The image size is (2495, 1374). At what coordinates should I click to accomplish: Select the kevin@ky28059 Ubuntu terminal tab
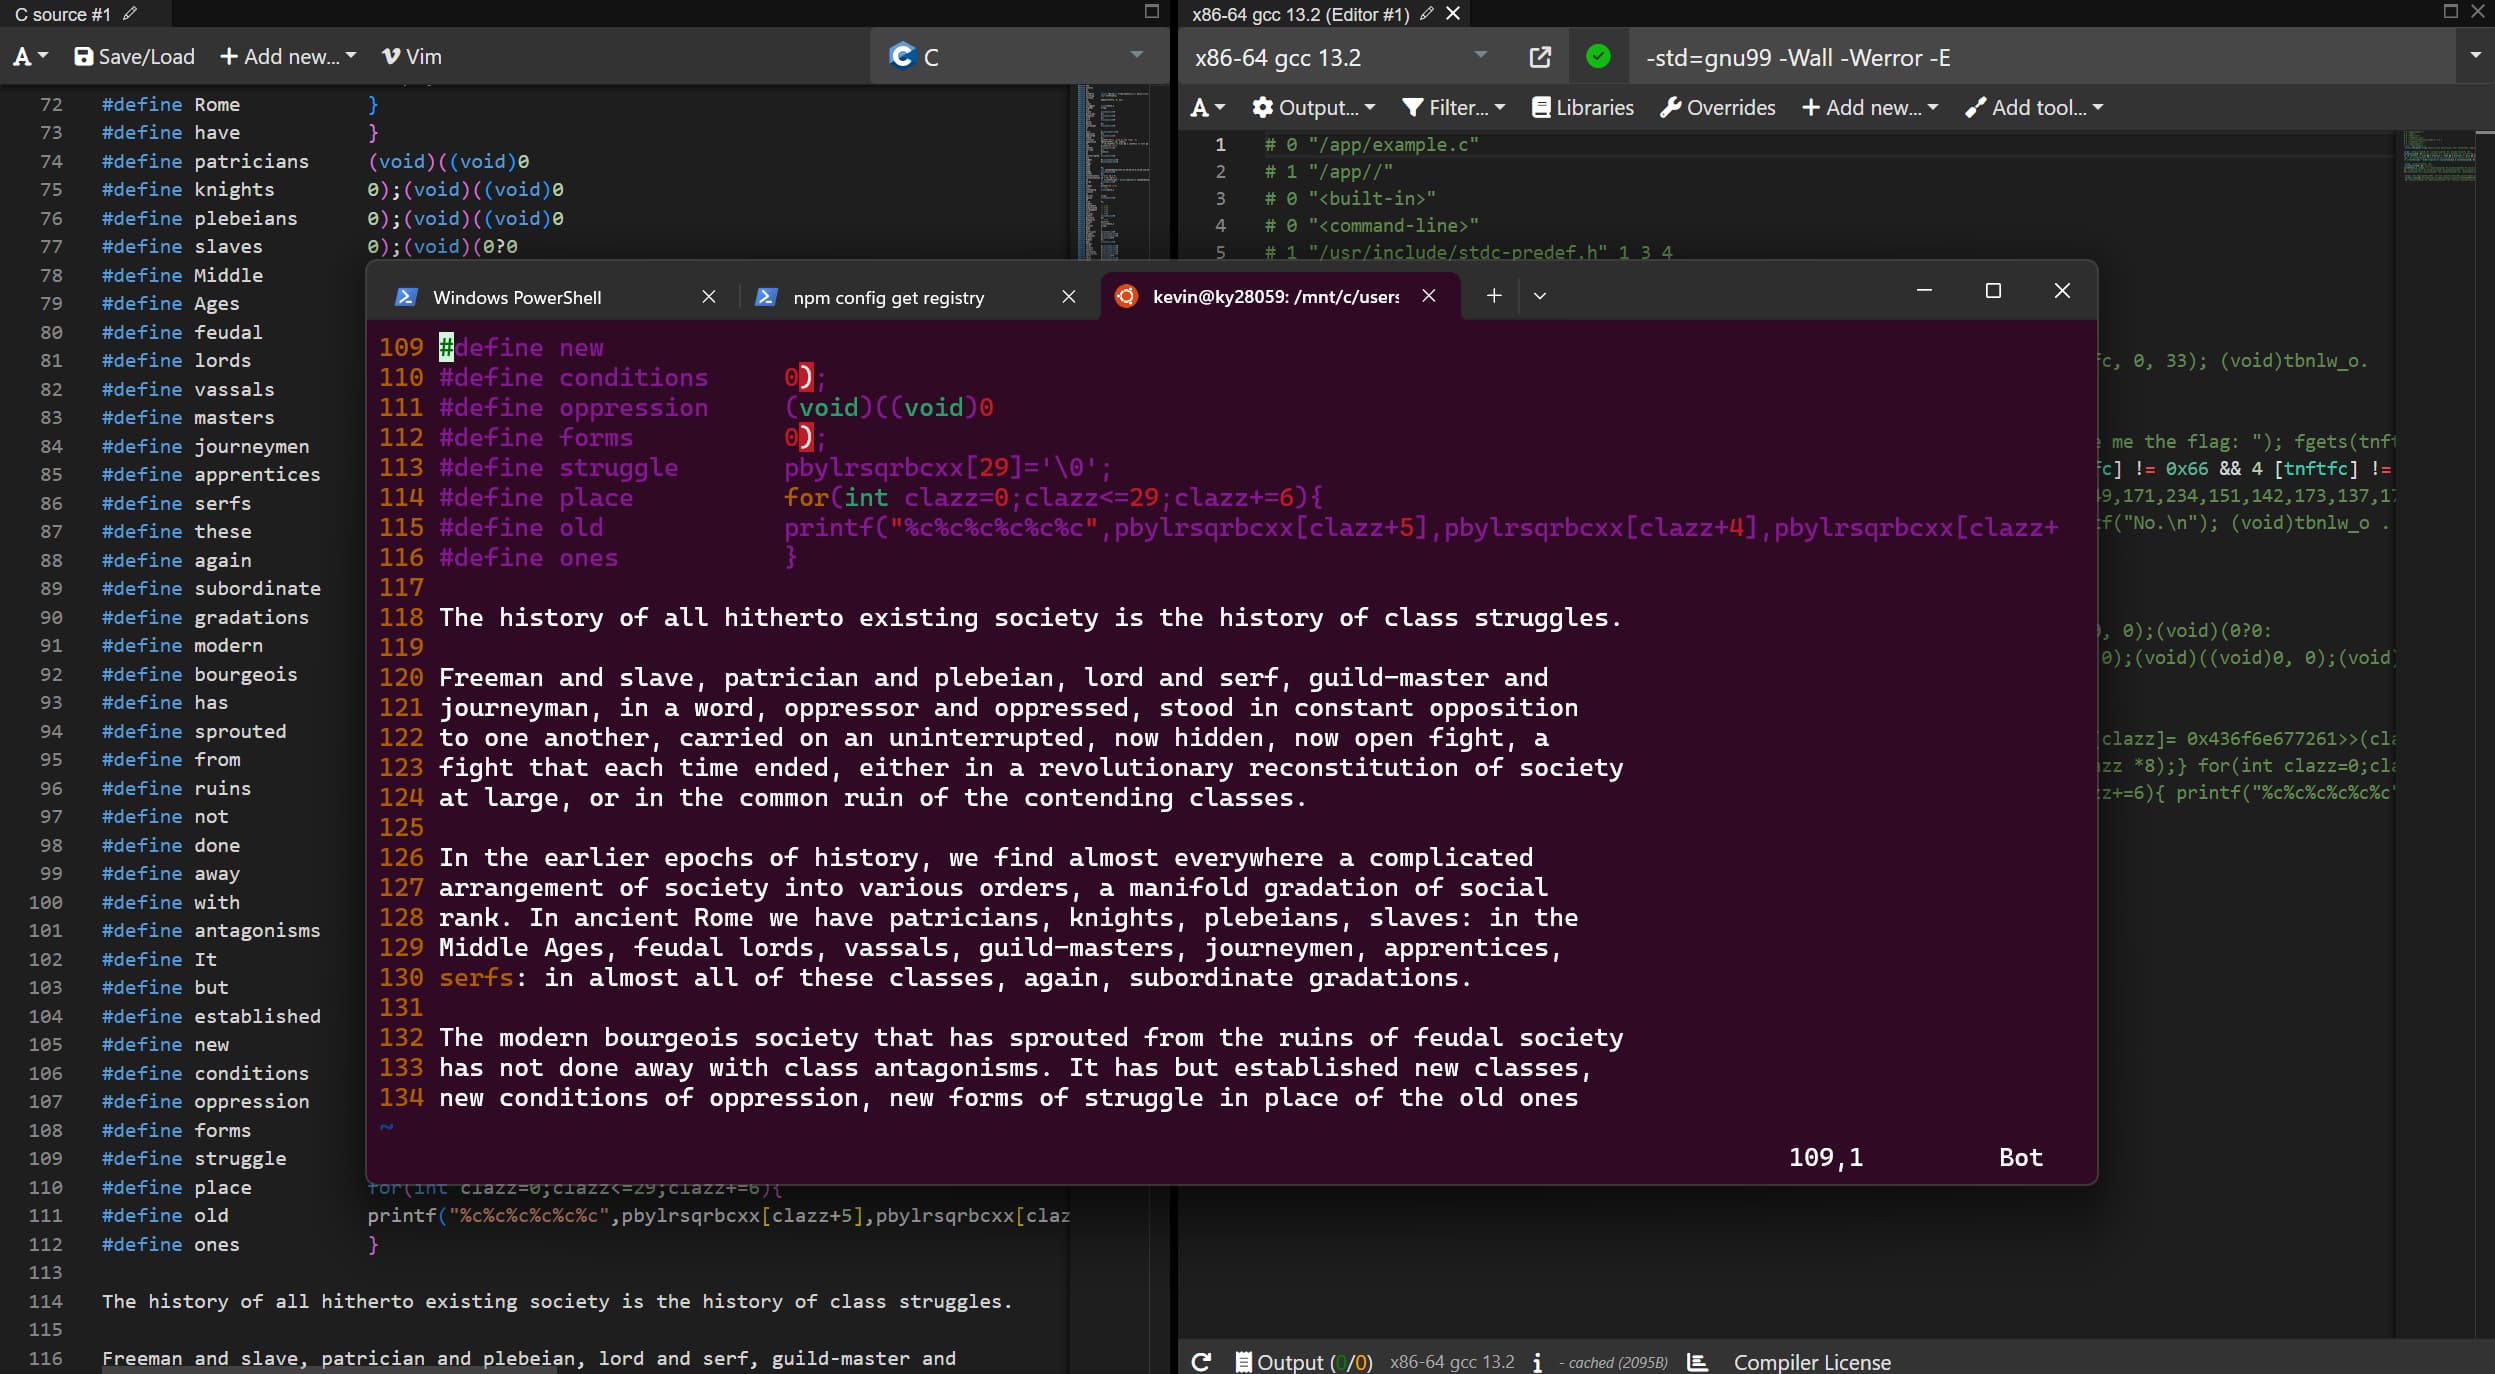coord(1280,297)
